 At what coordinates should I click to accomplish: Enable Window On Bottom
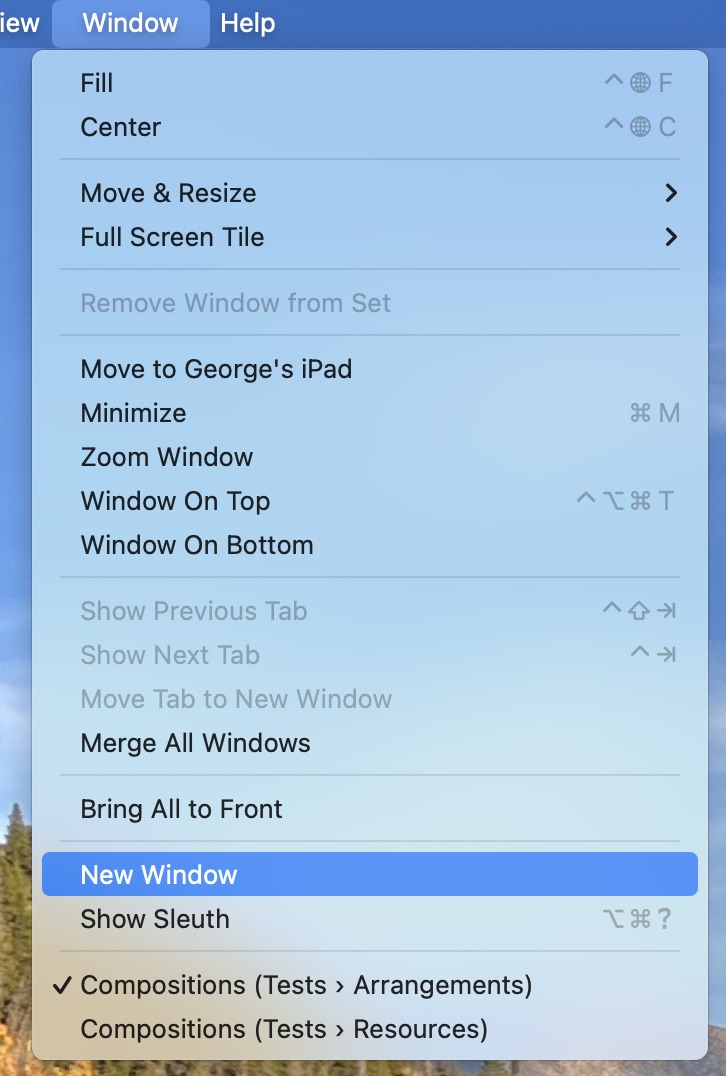coord(197,545)
